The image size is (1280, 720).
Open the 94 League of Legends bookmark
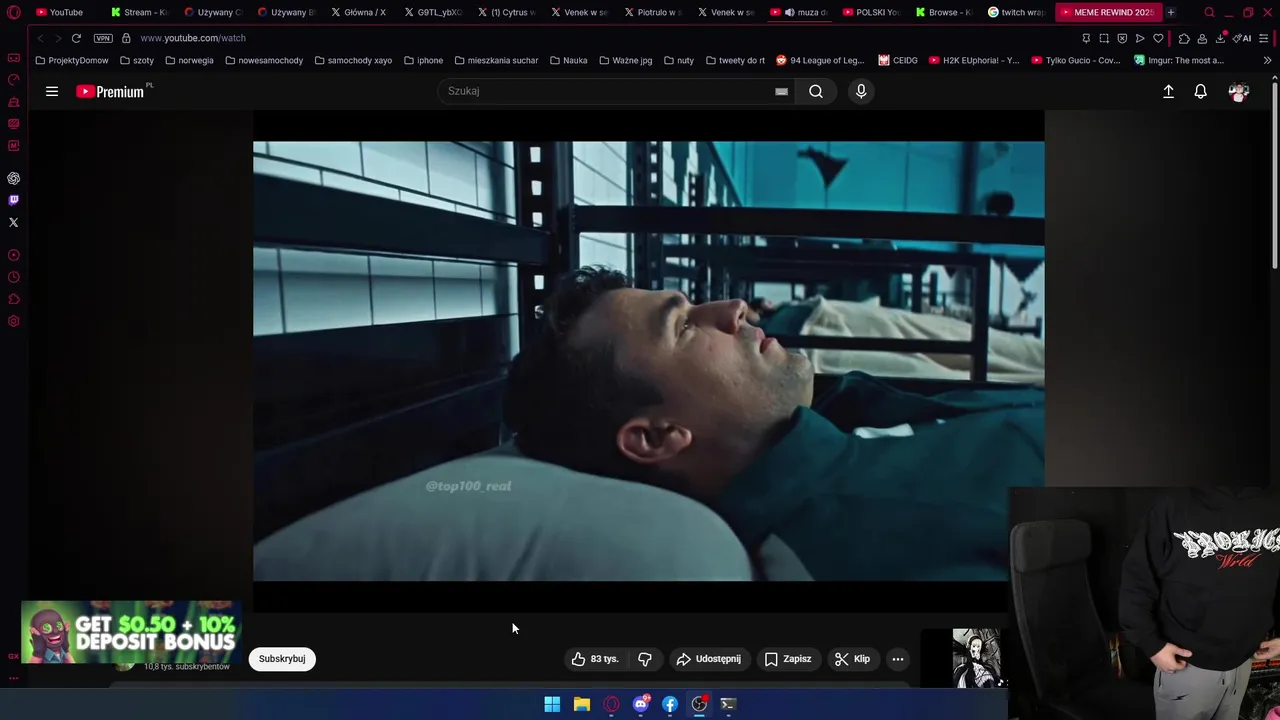pos(820,60)
